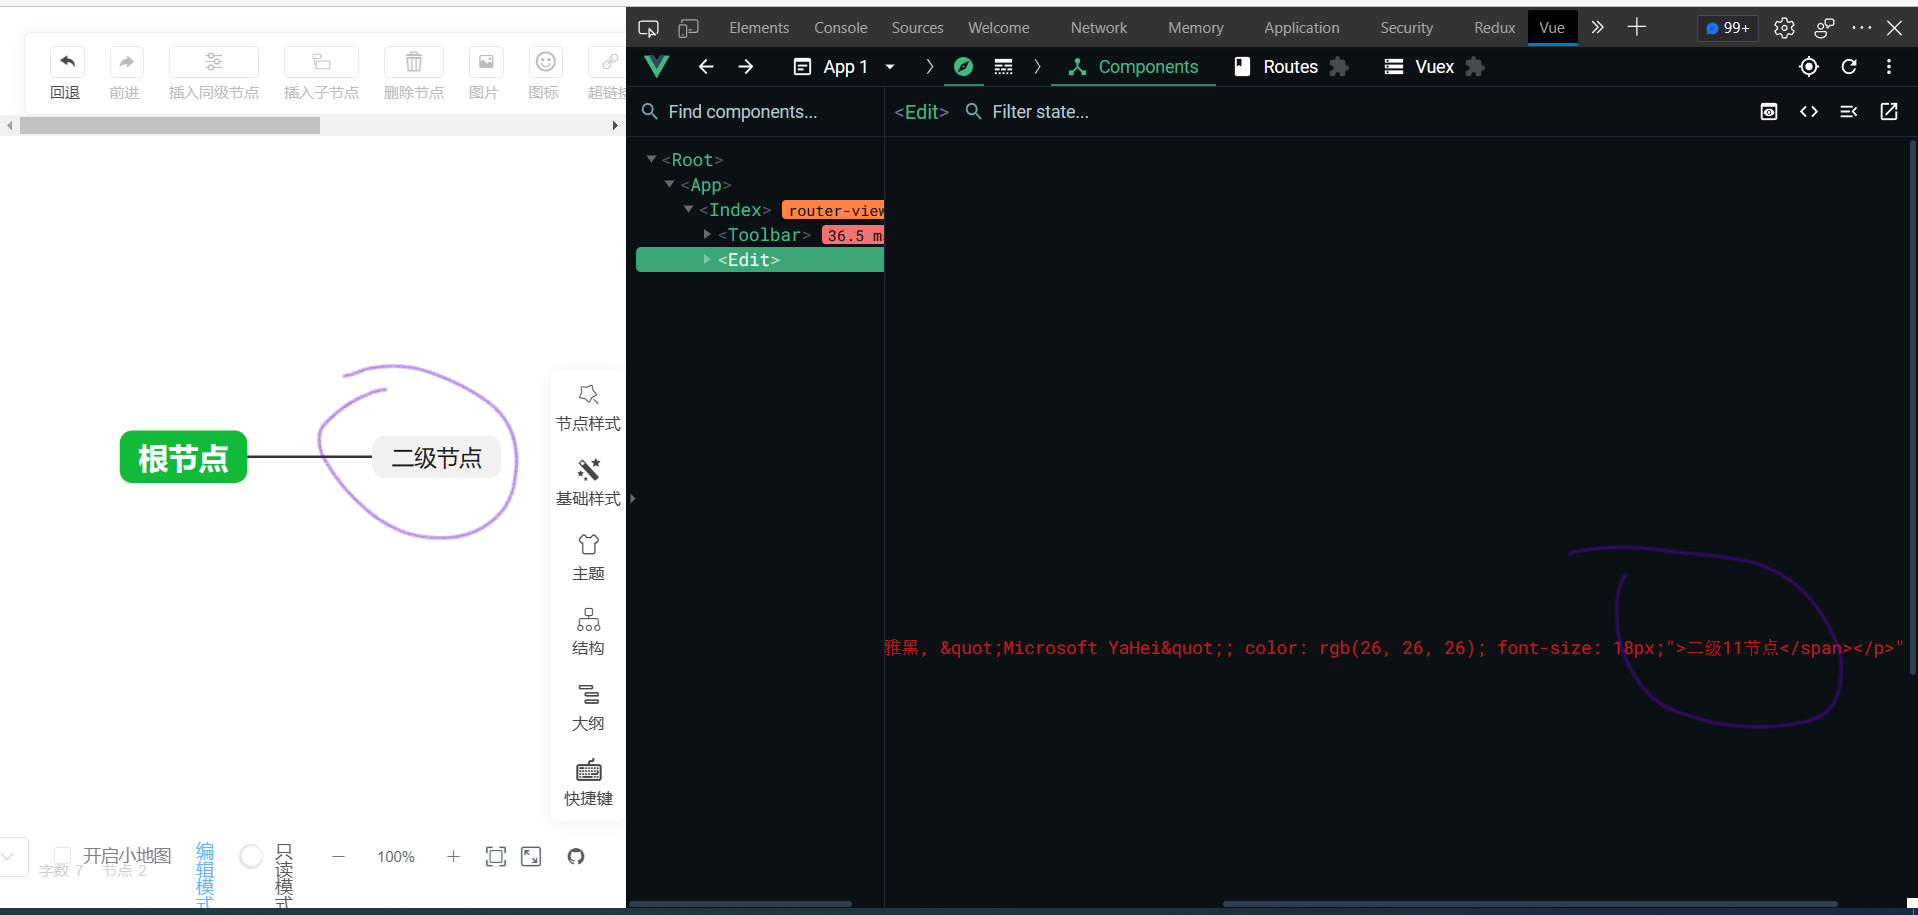Enable the 开启小地图 checkbox

[x=61, y=856]
